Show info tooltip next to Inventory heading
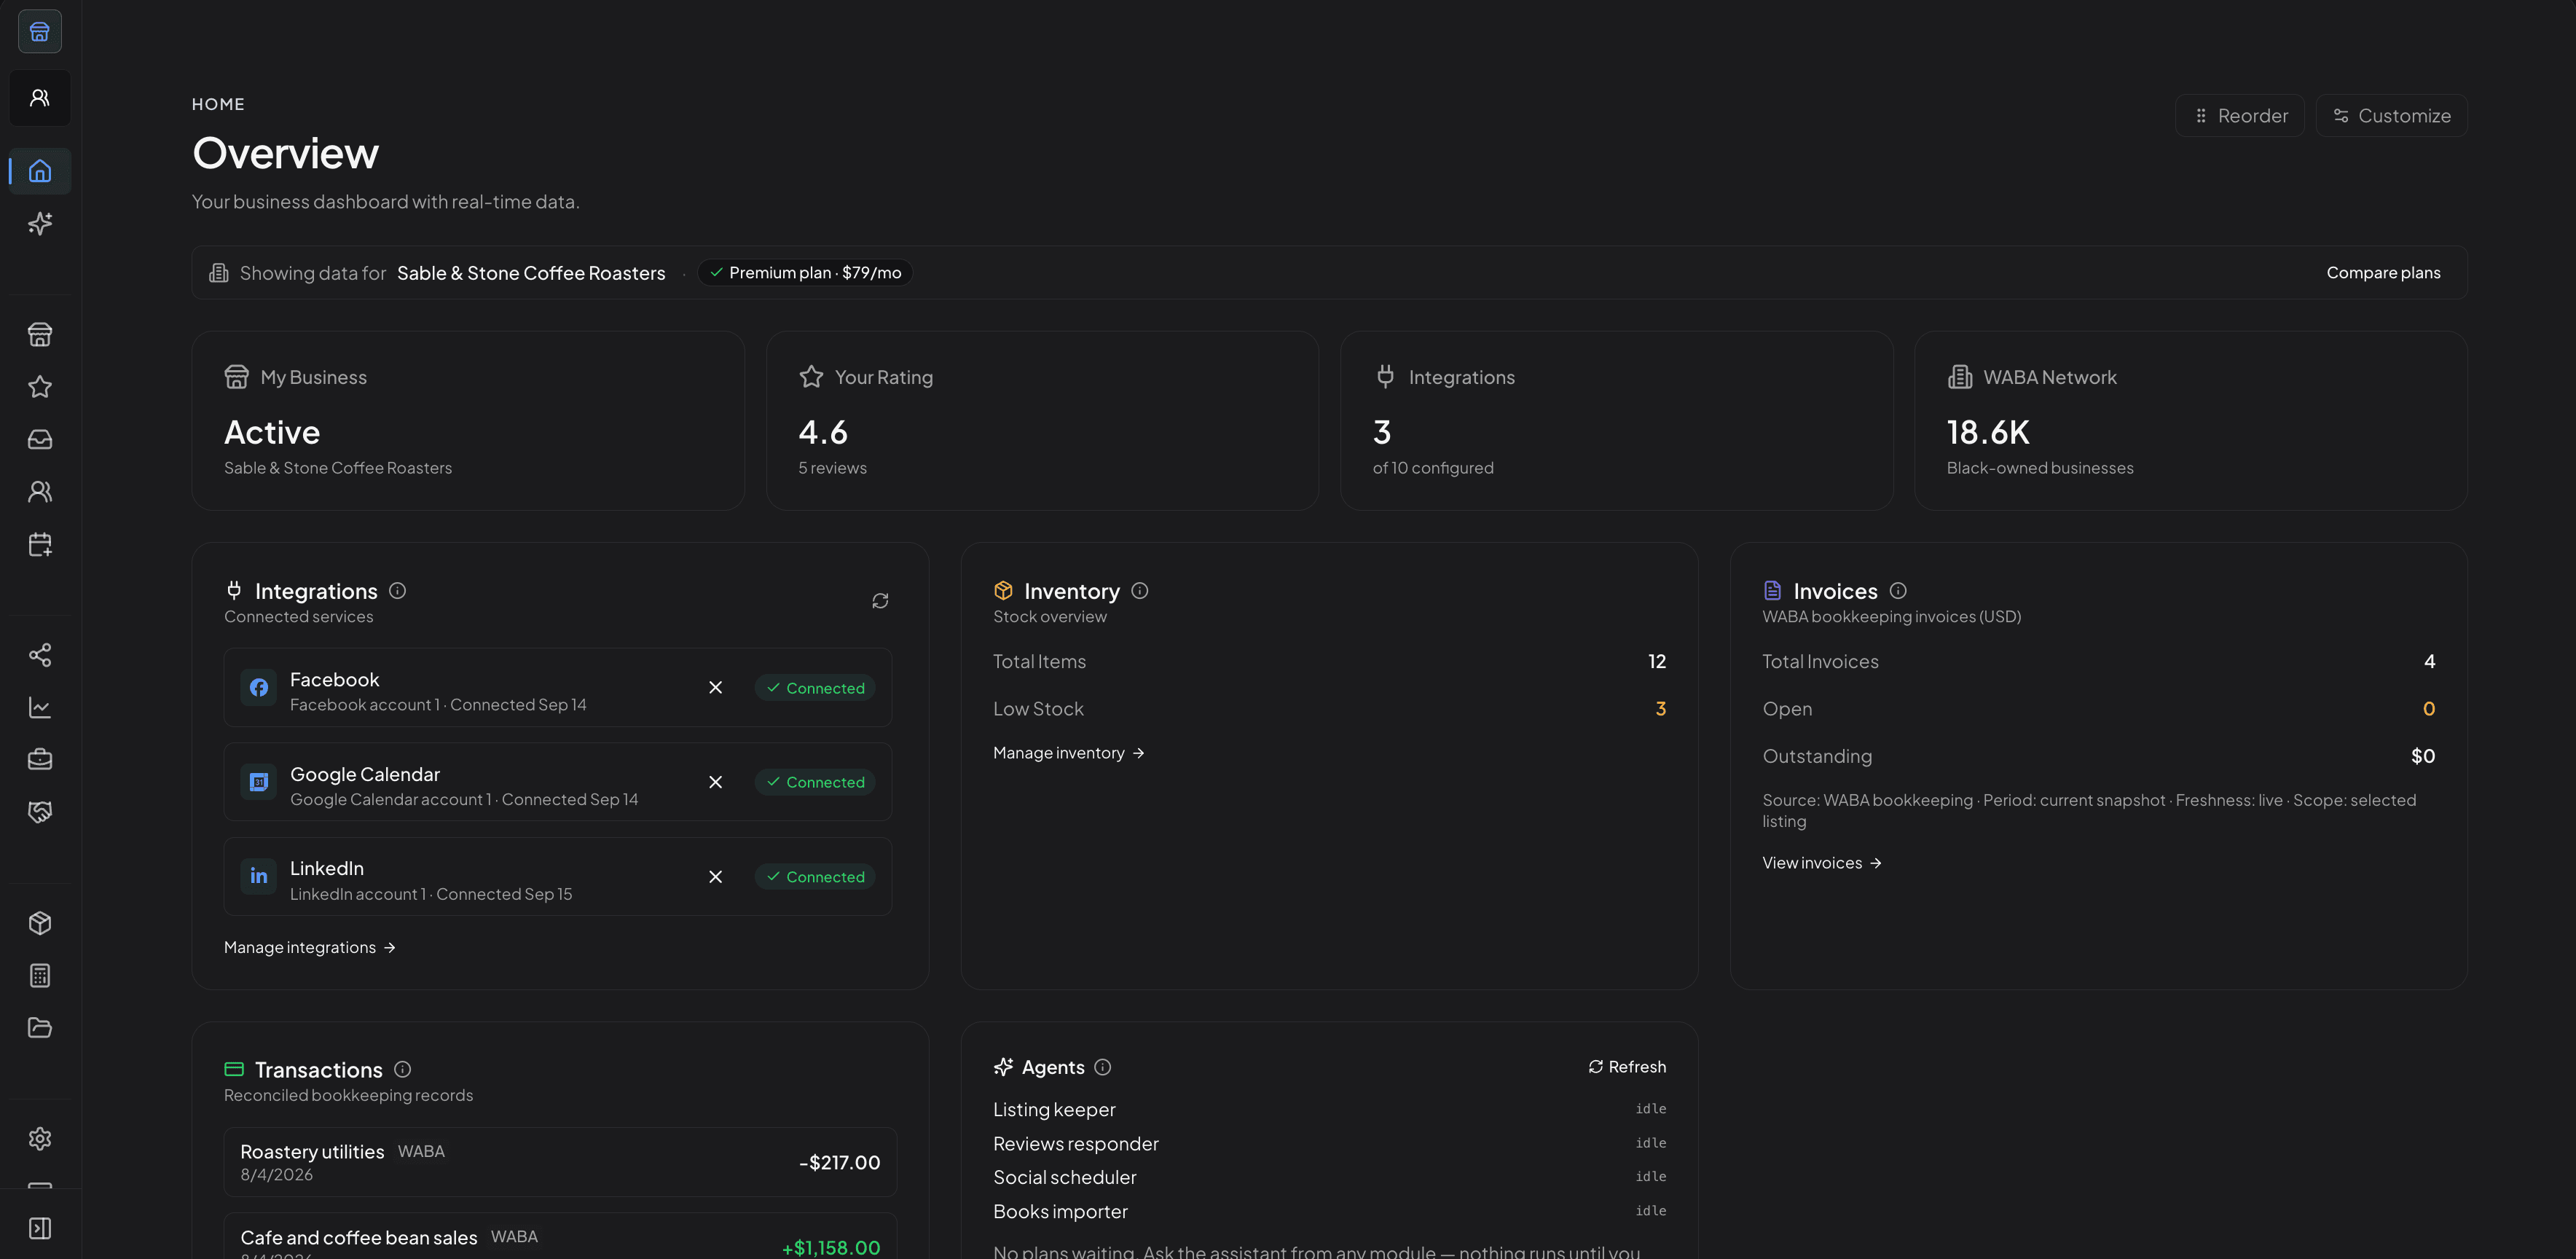The height and width of the screenshot is (1259, 2576). pos(1140,591)
